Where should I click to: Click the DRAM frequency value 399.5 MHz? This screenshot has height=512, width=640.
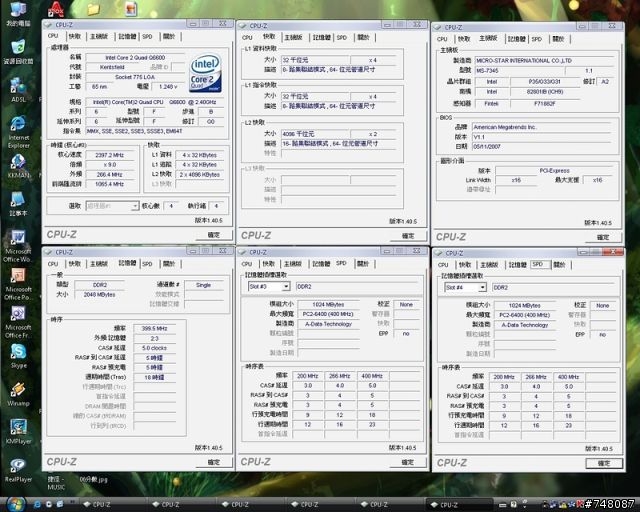click(x=154, y=328)
